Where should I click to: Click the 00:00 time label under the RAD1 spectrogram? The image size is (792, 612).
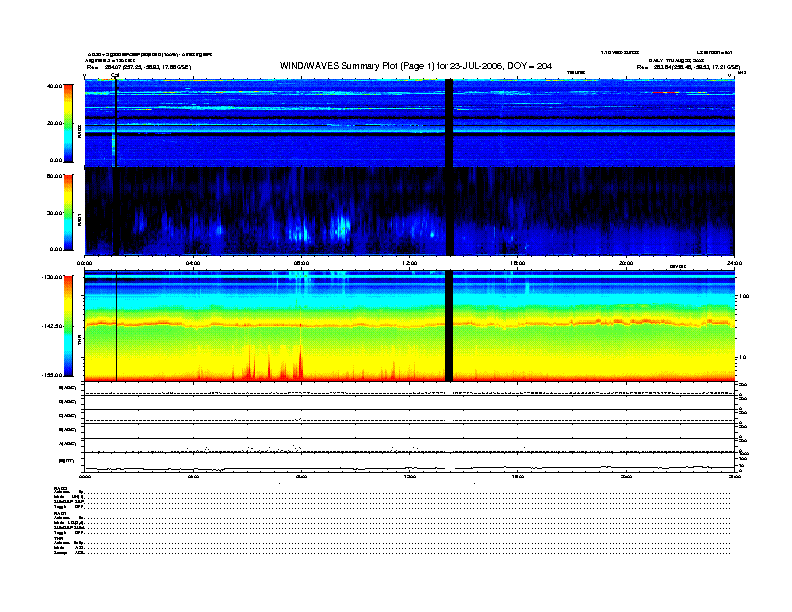[x=84, y=263]
